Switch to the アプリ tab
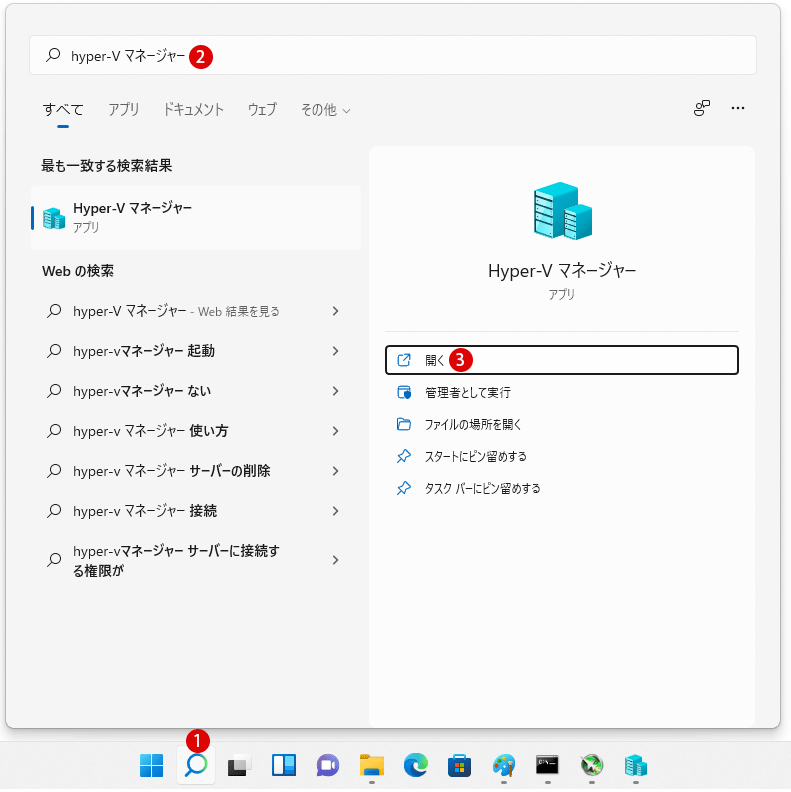 click(124, 109)
